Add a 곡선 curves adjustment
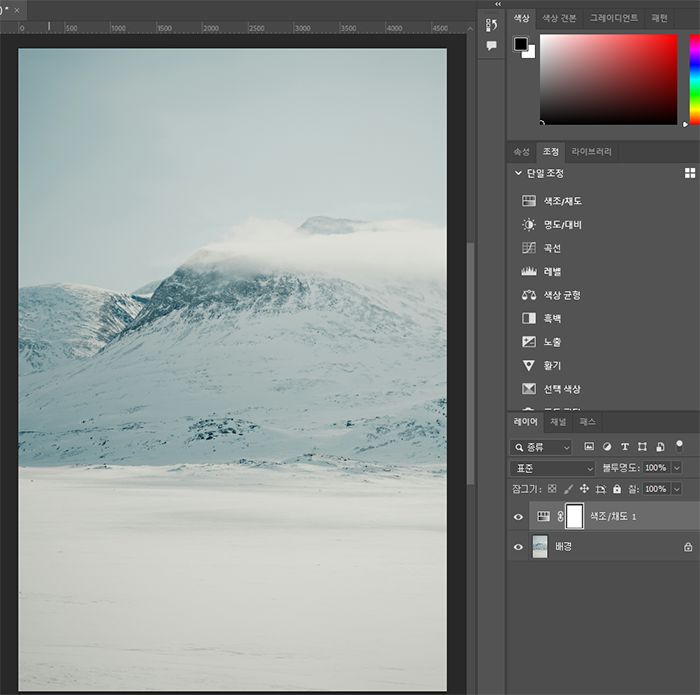This screenshot has width=700, height=695. point(542,248)
